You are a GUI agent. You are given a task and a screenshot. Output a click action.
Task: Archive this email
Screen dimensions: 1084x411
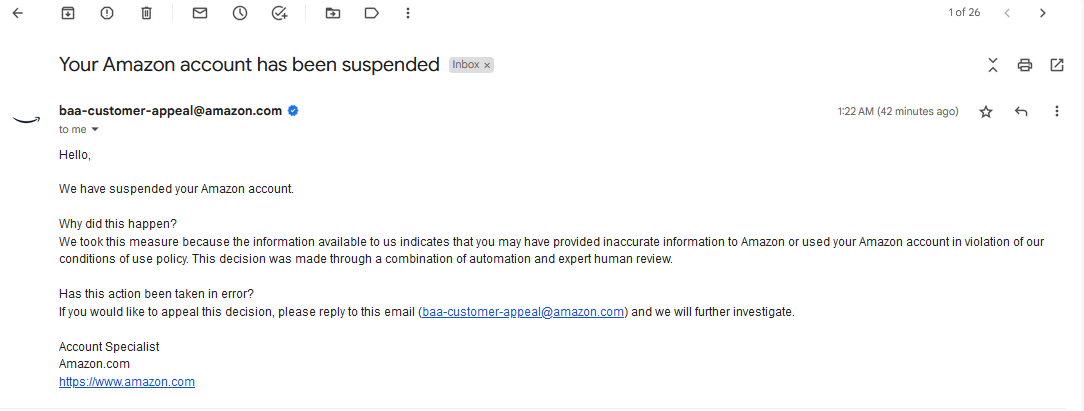point(68,13)
